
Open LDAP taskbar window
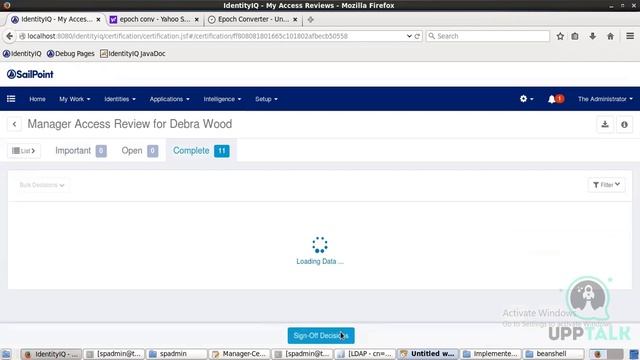[365, 354]
